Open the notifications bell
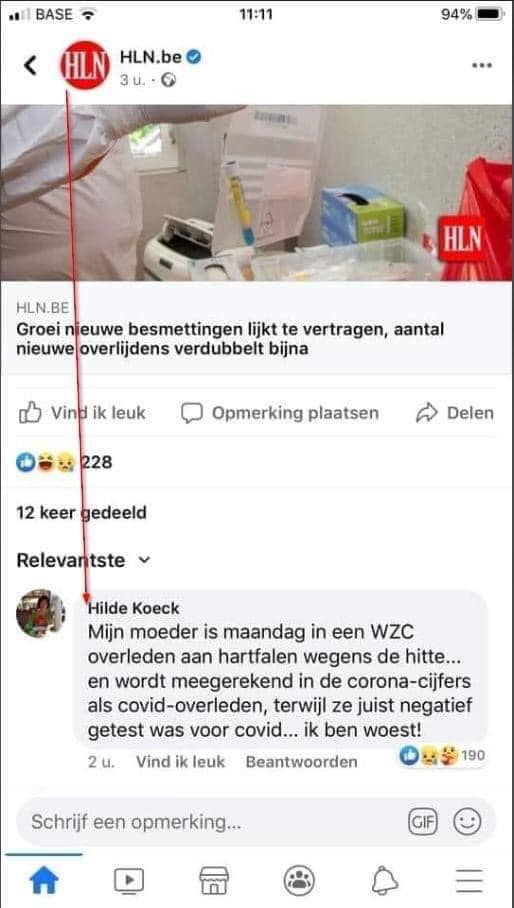This screenshot has height=908, width=514. (384, 881)
